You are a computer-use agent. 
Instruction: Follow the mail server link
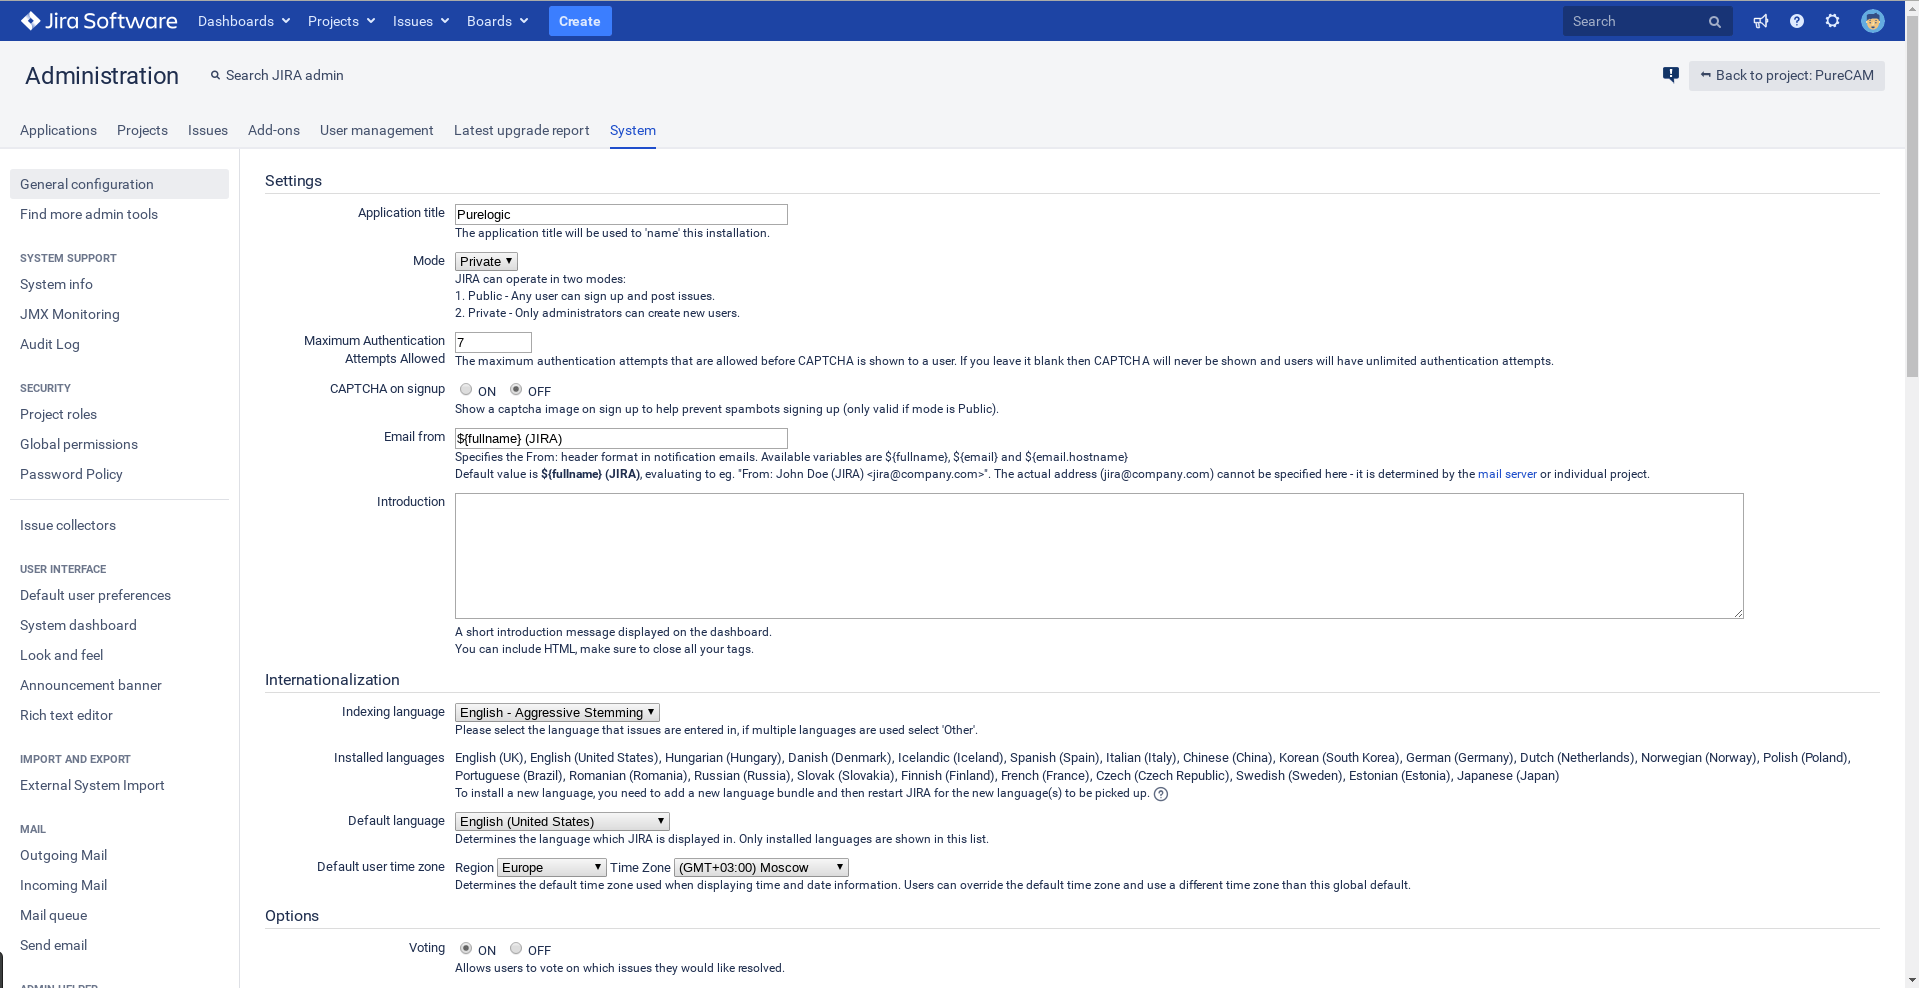(x=1507, y=474)
